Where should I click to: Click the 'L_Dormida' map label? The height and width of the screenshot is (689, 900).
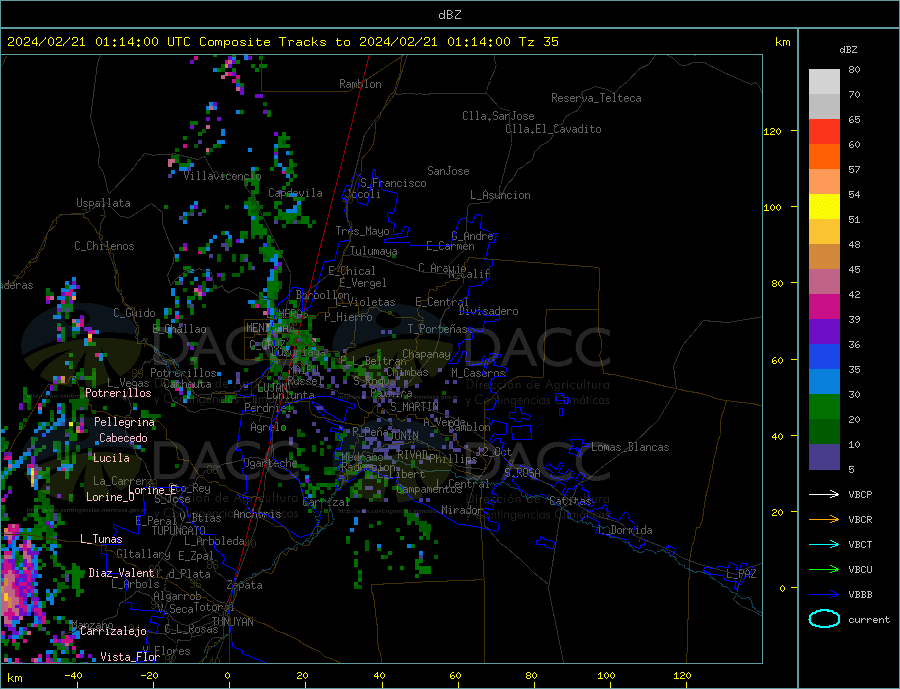pyautogui.click(x=626, y=530)
